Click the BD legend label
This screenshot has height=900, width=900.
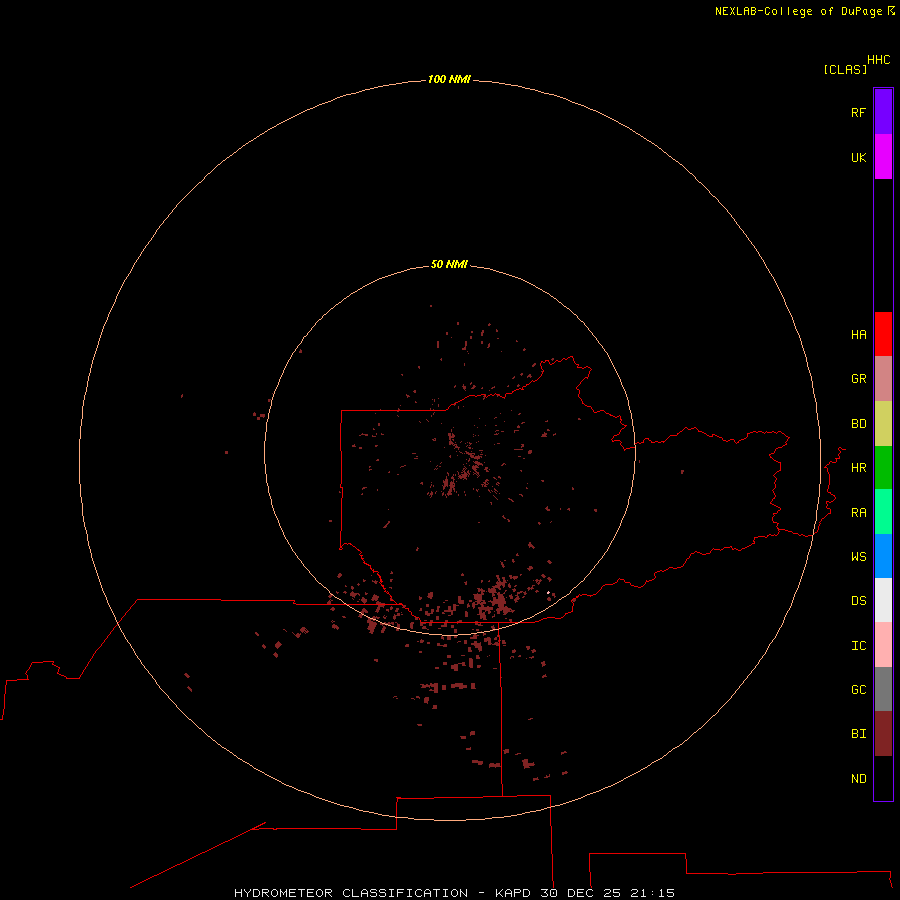(x=858, y=424)
